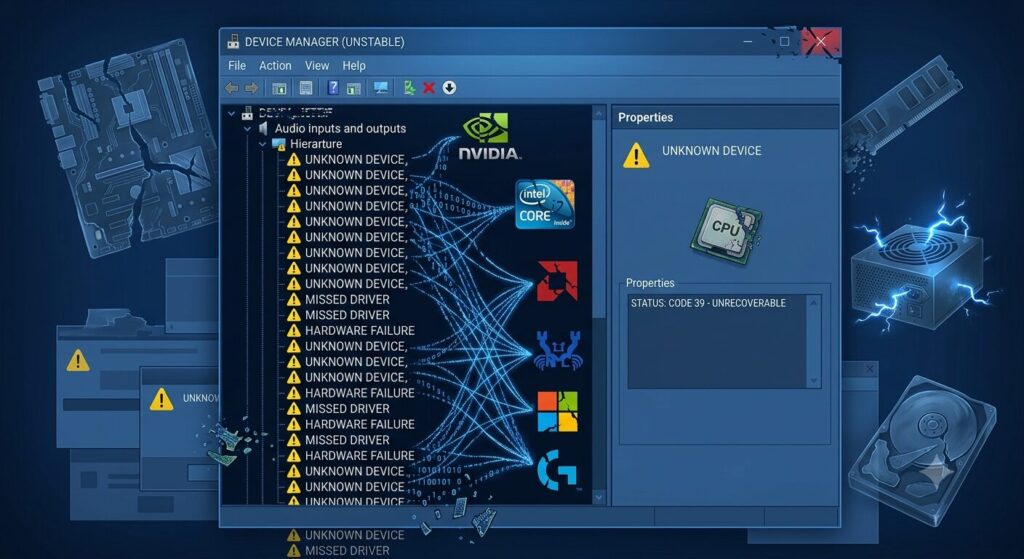Click the blue question mark Help icon

[x=333, y=88]
